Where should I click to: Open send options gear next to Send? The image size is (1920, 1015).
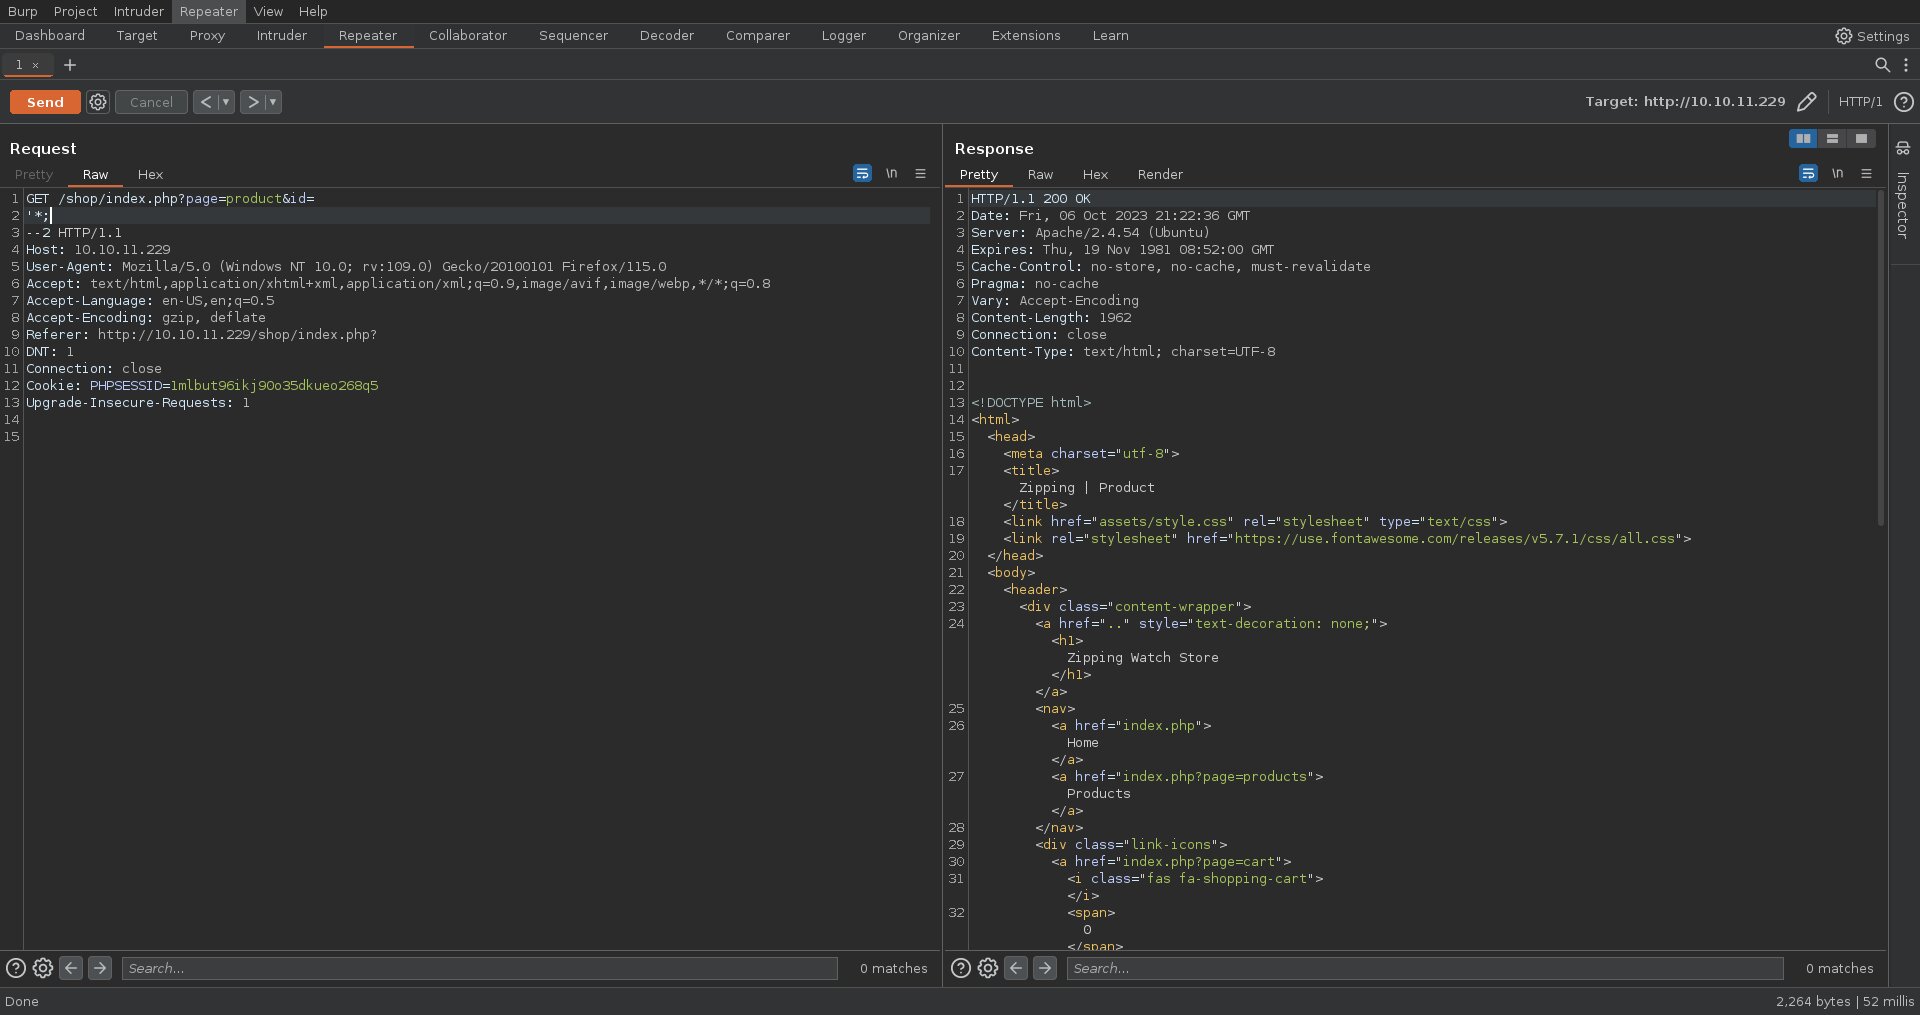pyautogui.click(x=98, y=102)
